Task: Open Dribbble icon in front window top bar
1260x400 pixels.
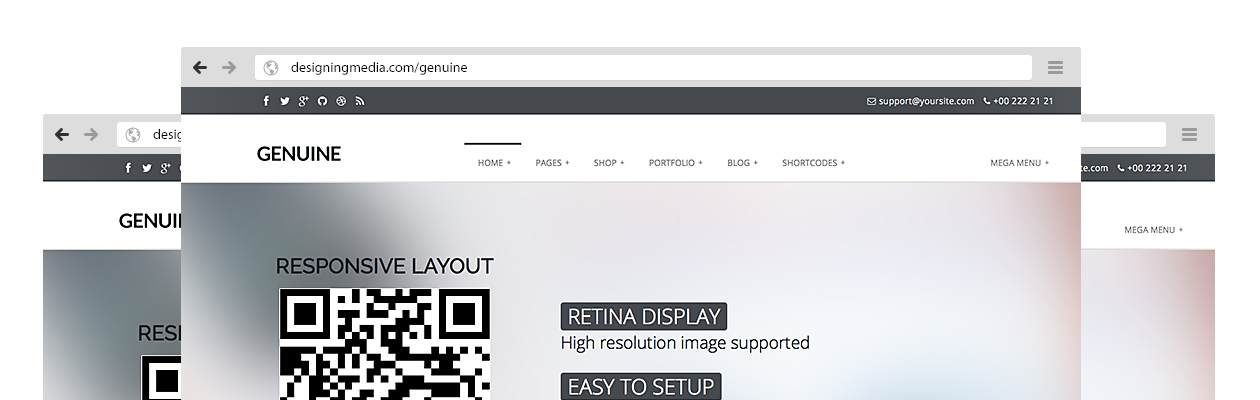Action: pyautogui.click(x=341, y=101)
